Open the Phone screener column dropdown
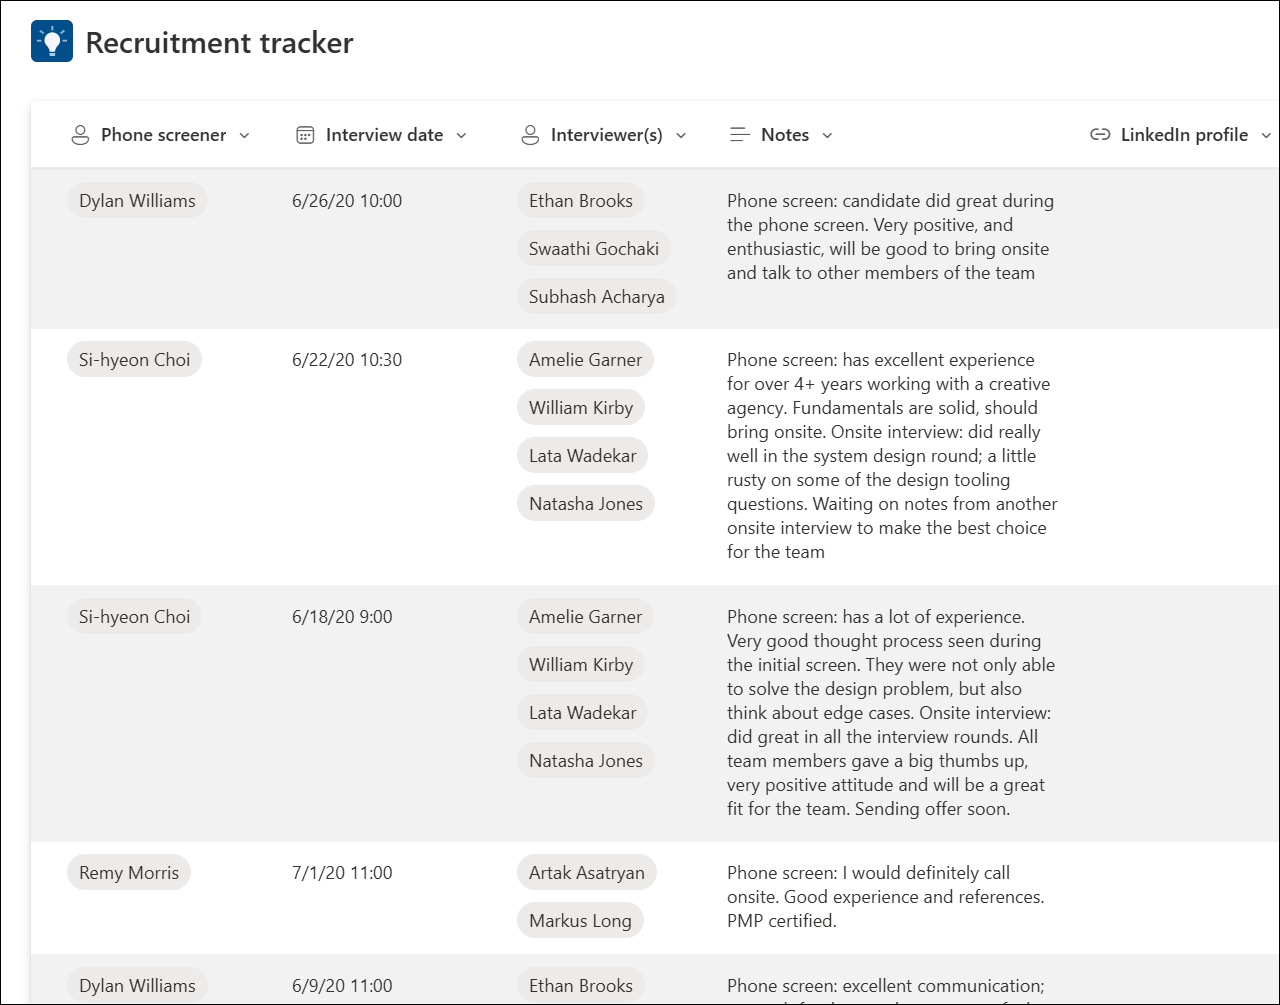1280x1005 pixels. [x=245, y=135]
